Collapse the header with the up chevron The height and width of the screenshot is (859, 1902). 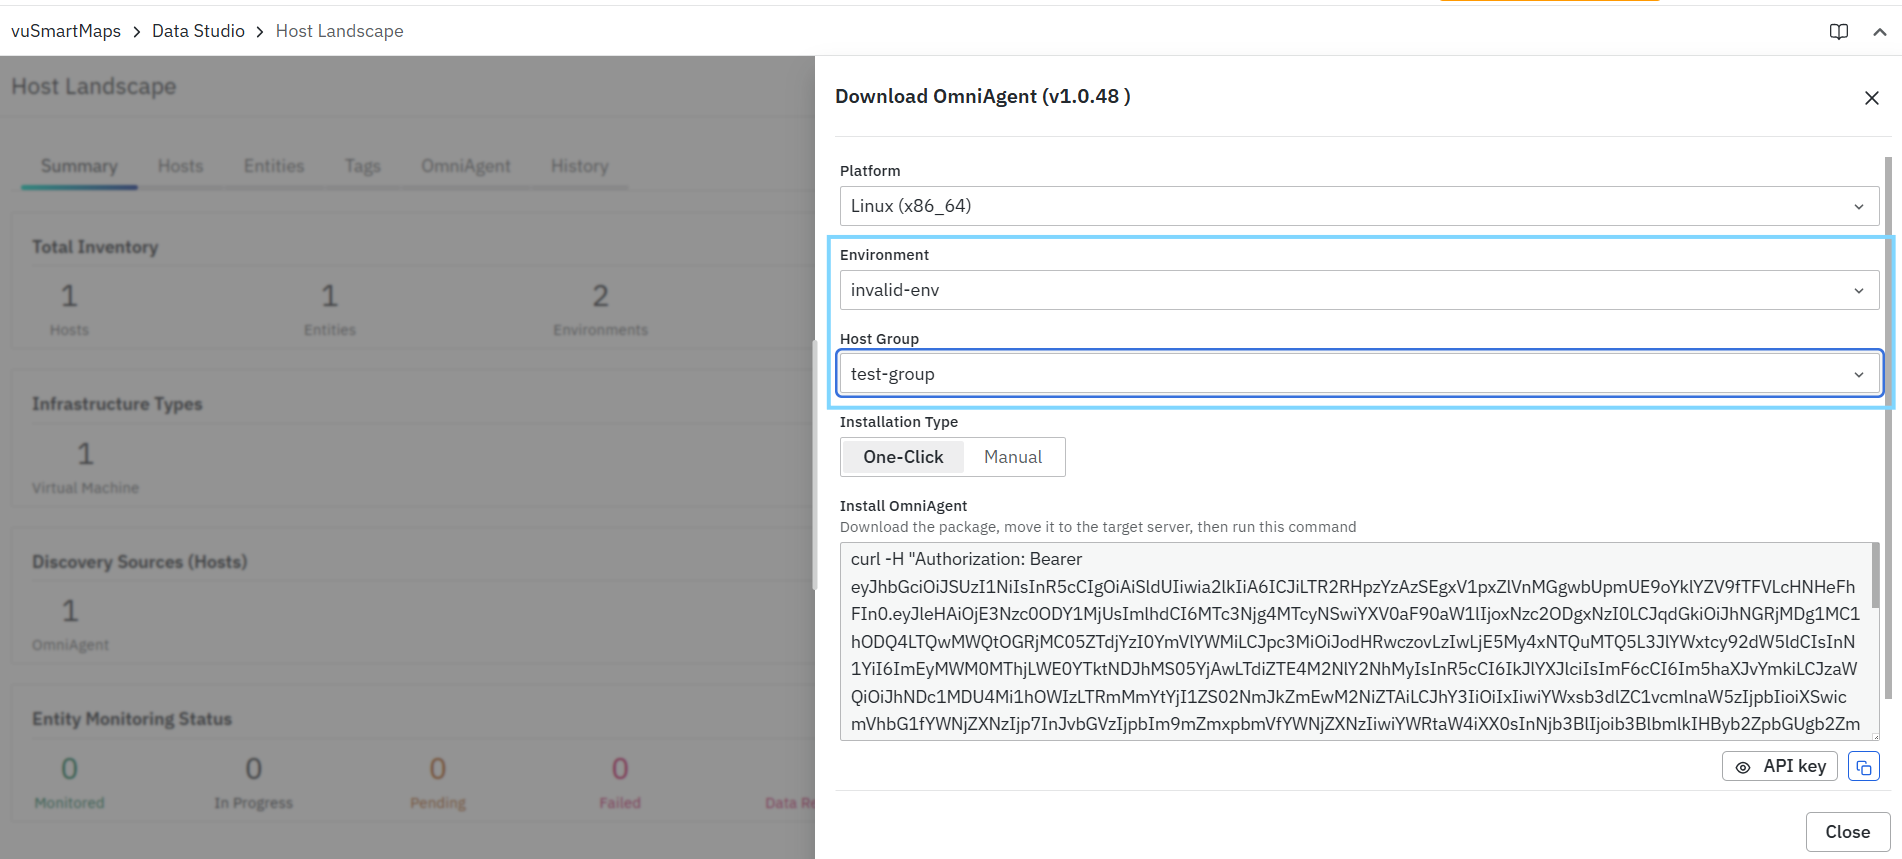coord(1880,32)
